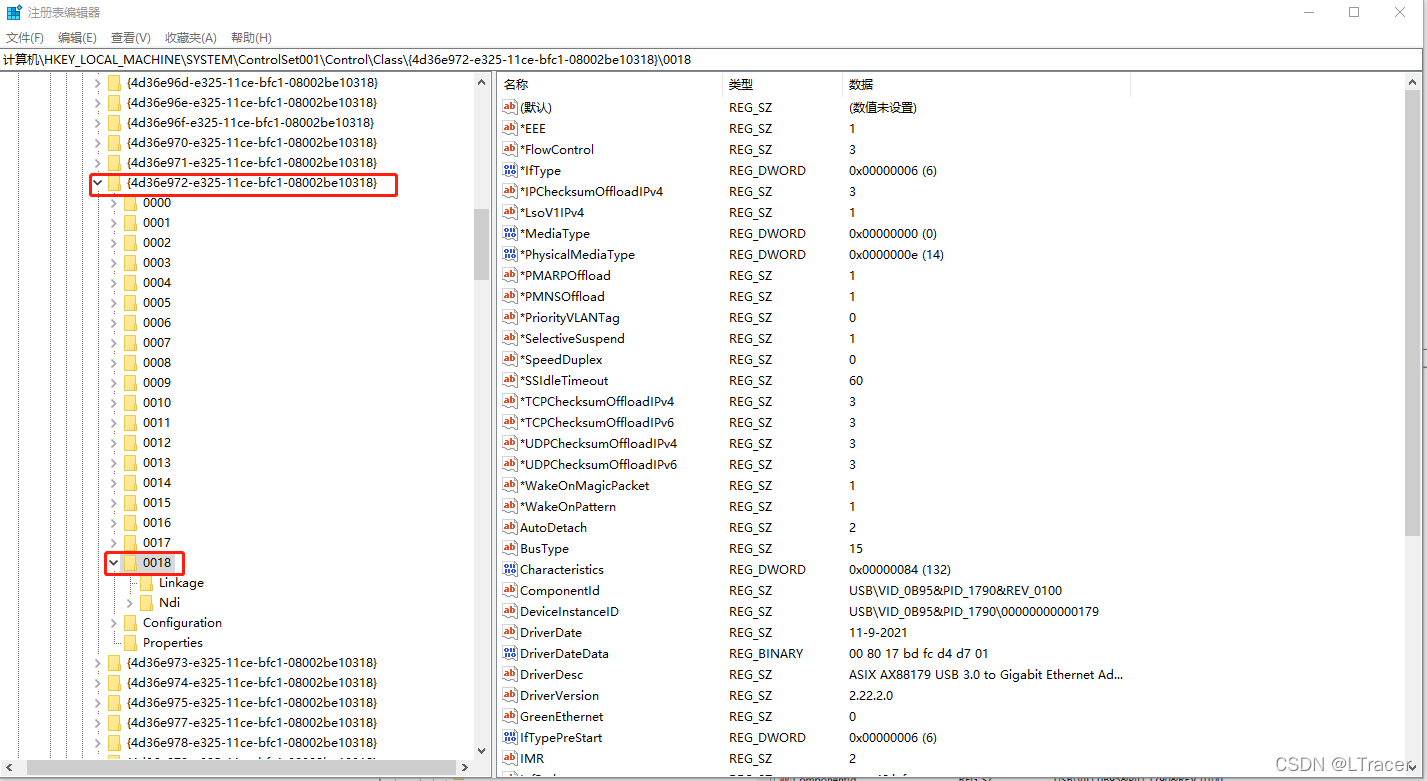Image resolution: width=1427 pixels, height=781 pixels.
Task: Click the icon beside DriverDateData
Action: (510, 653)
